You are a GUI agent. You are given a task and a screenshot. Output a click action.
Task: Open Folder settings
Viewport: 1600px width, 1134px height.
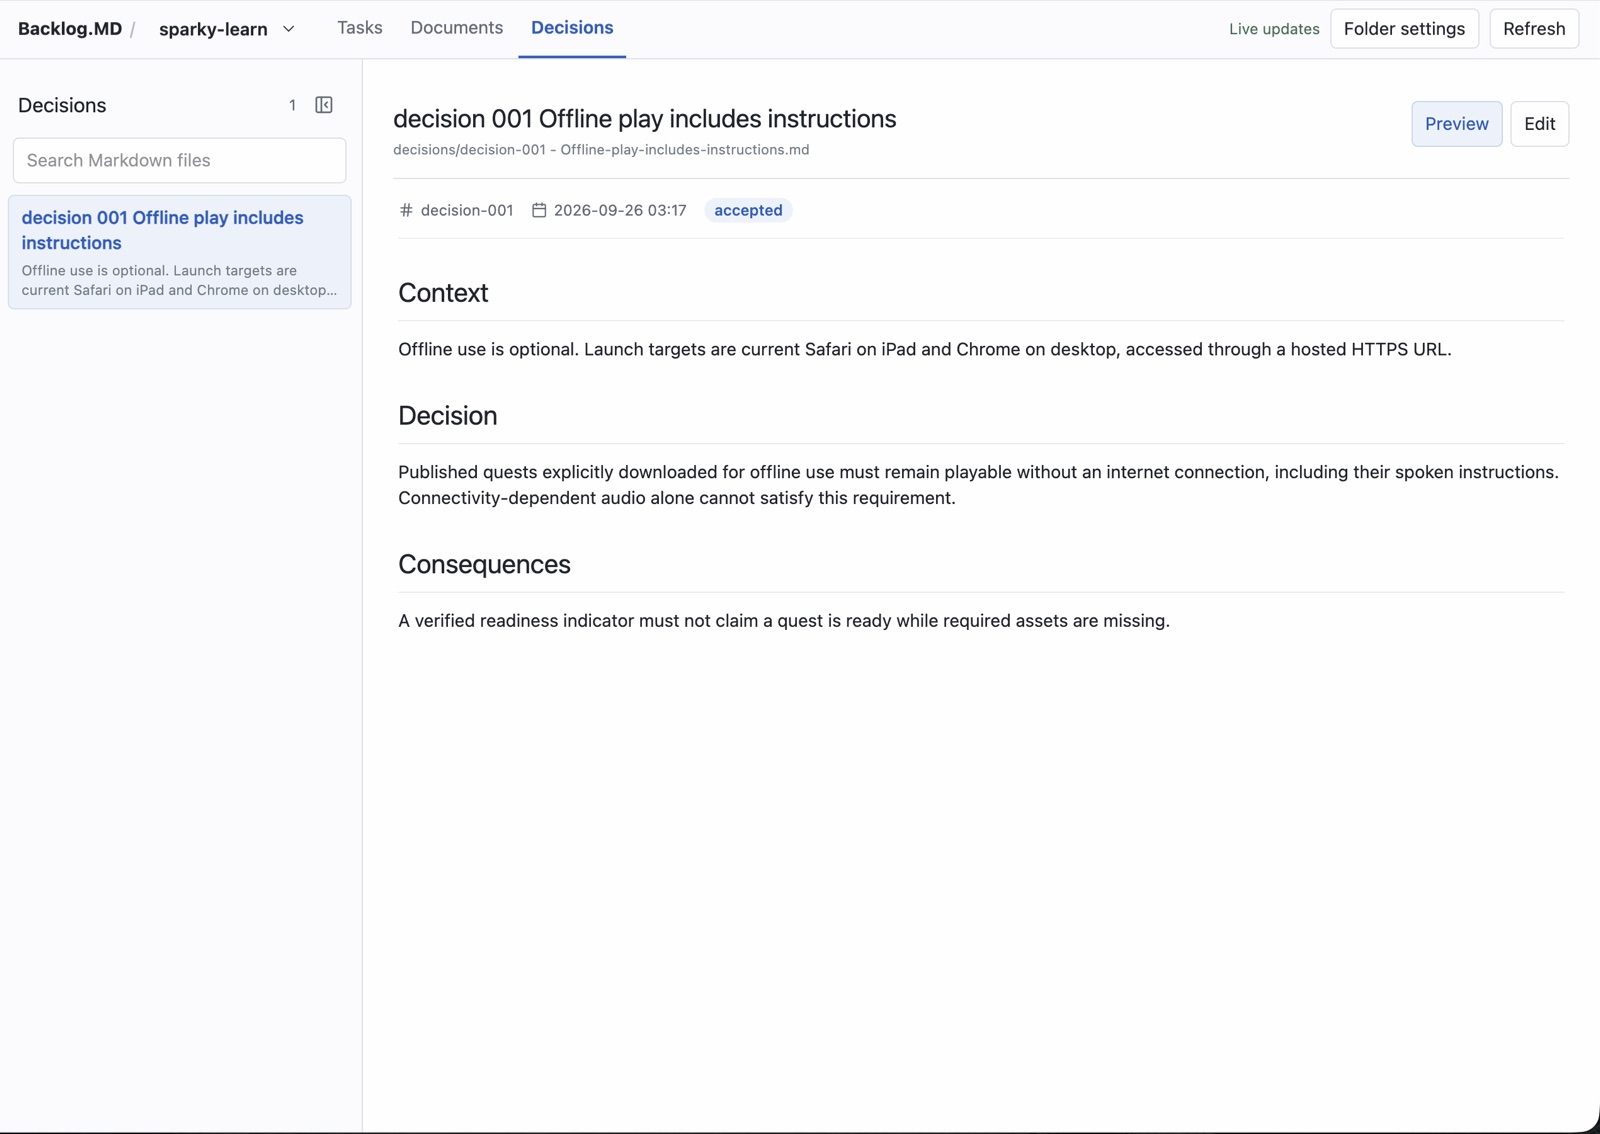point(1404,29)
